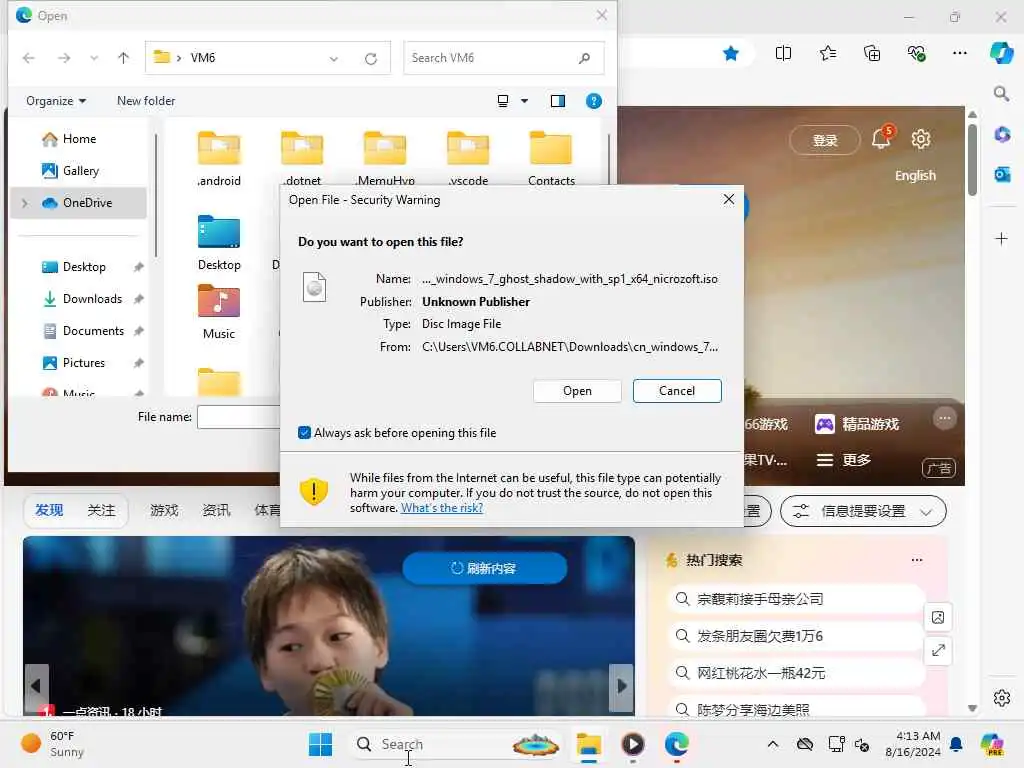The image size is (1024, 768).
Task: Change the view layout icon
Action: point(503,101)
